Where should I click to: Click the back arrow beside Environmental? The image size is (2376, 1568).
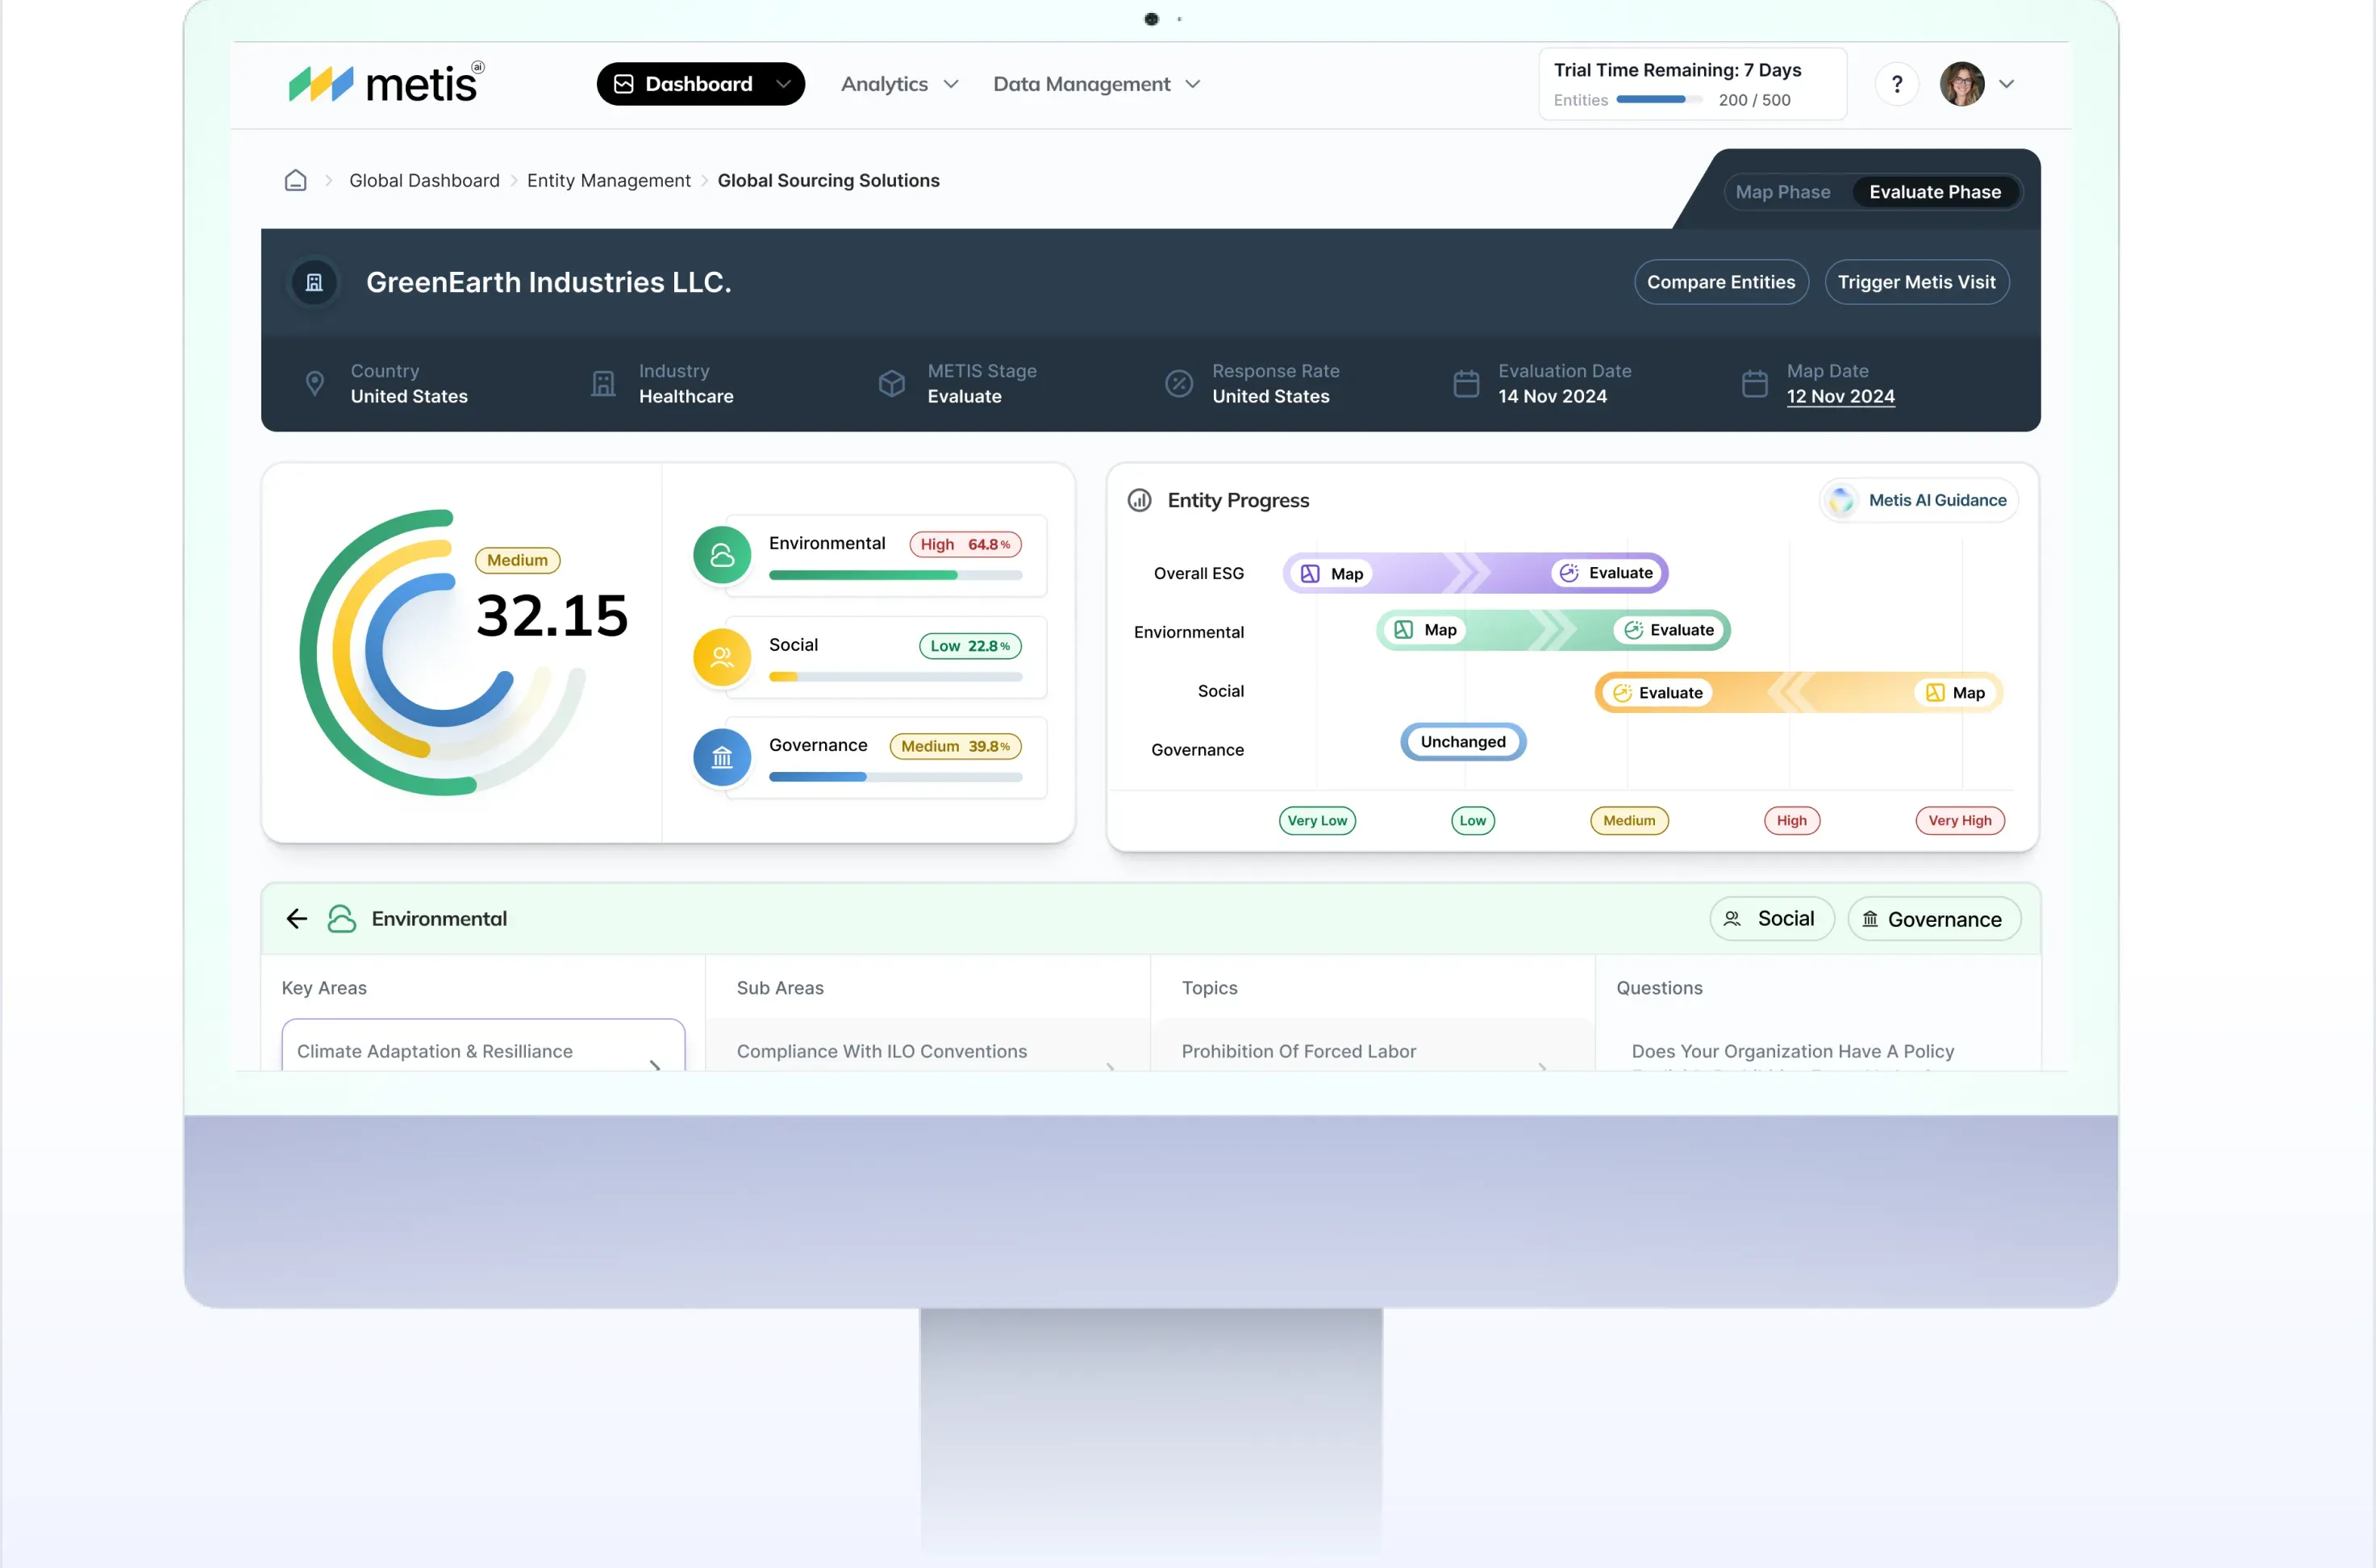[297, 918]
